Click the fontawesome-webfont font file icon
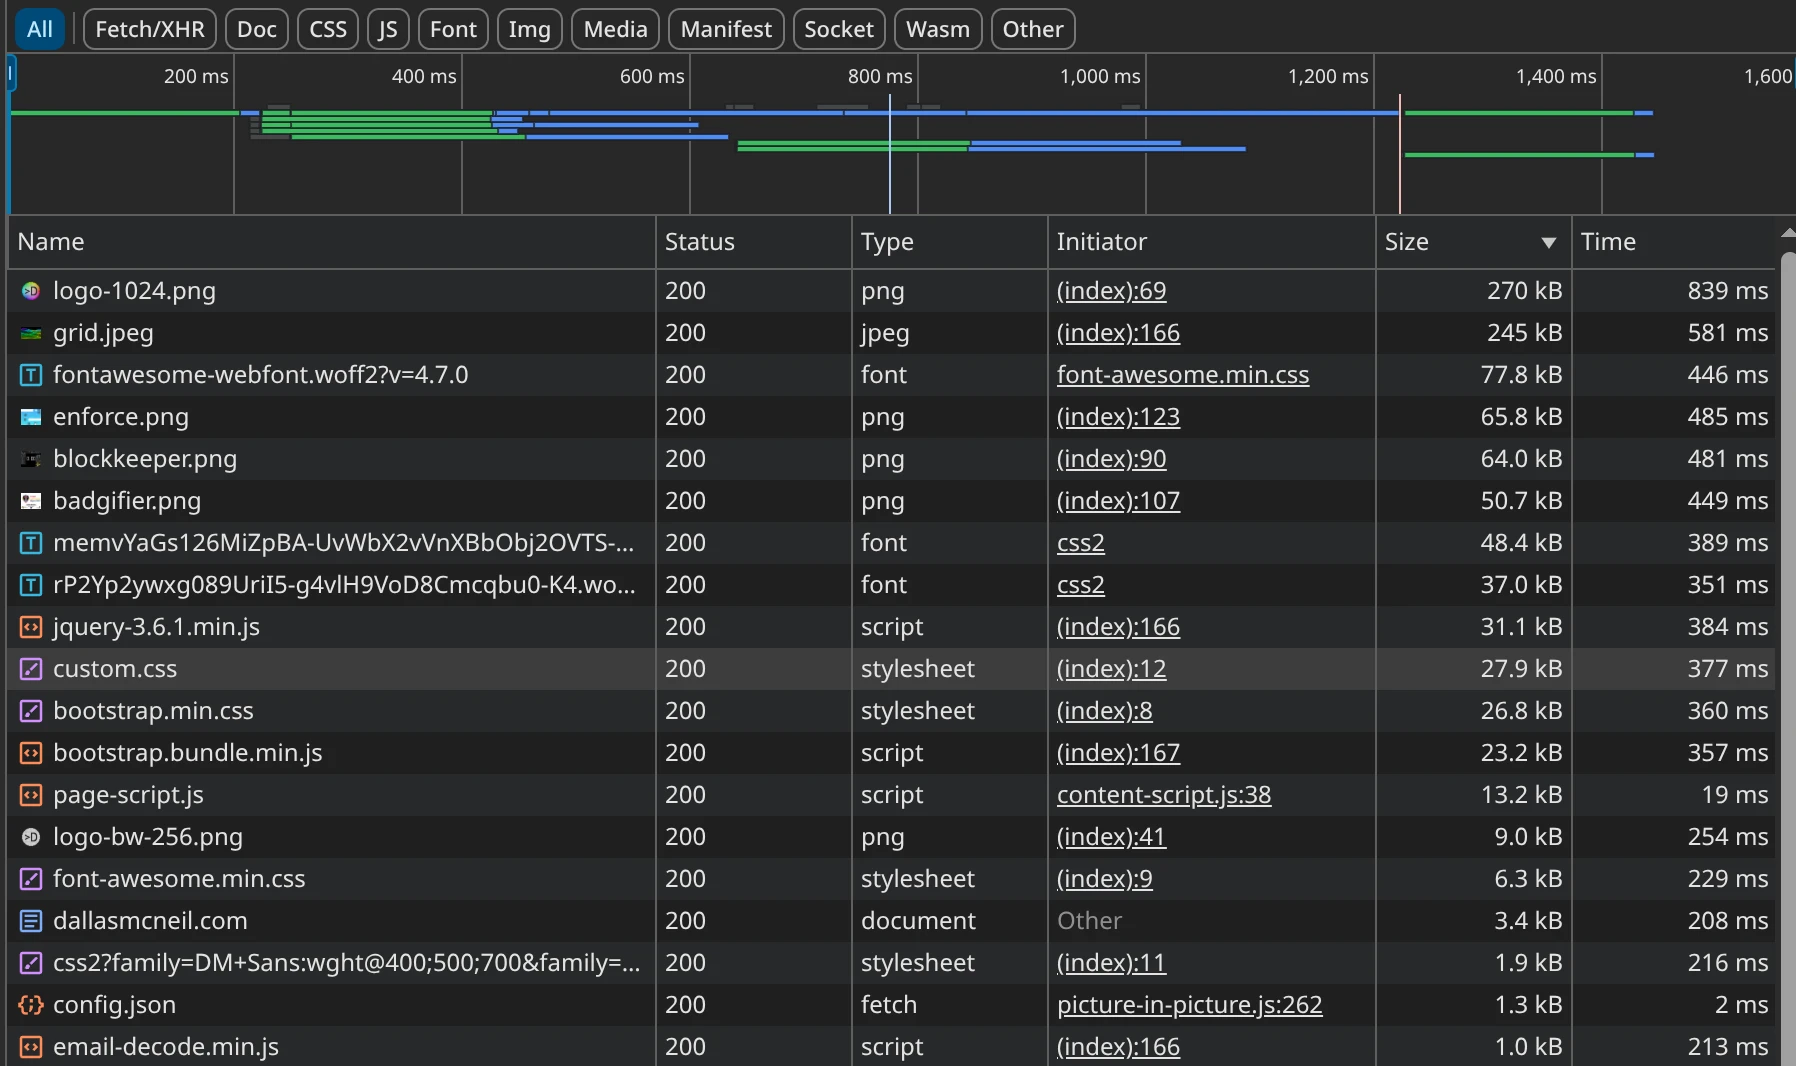This screenshot has width=1796, height=1066. pos(31,375)
